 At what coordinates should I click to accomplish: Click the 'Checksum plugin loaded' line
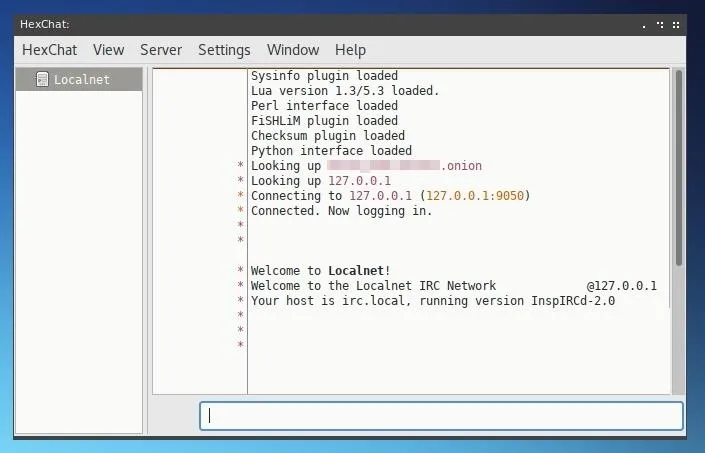click(328, 136)
